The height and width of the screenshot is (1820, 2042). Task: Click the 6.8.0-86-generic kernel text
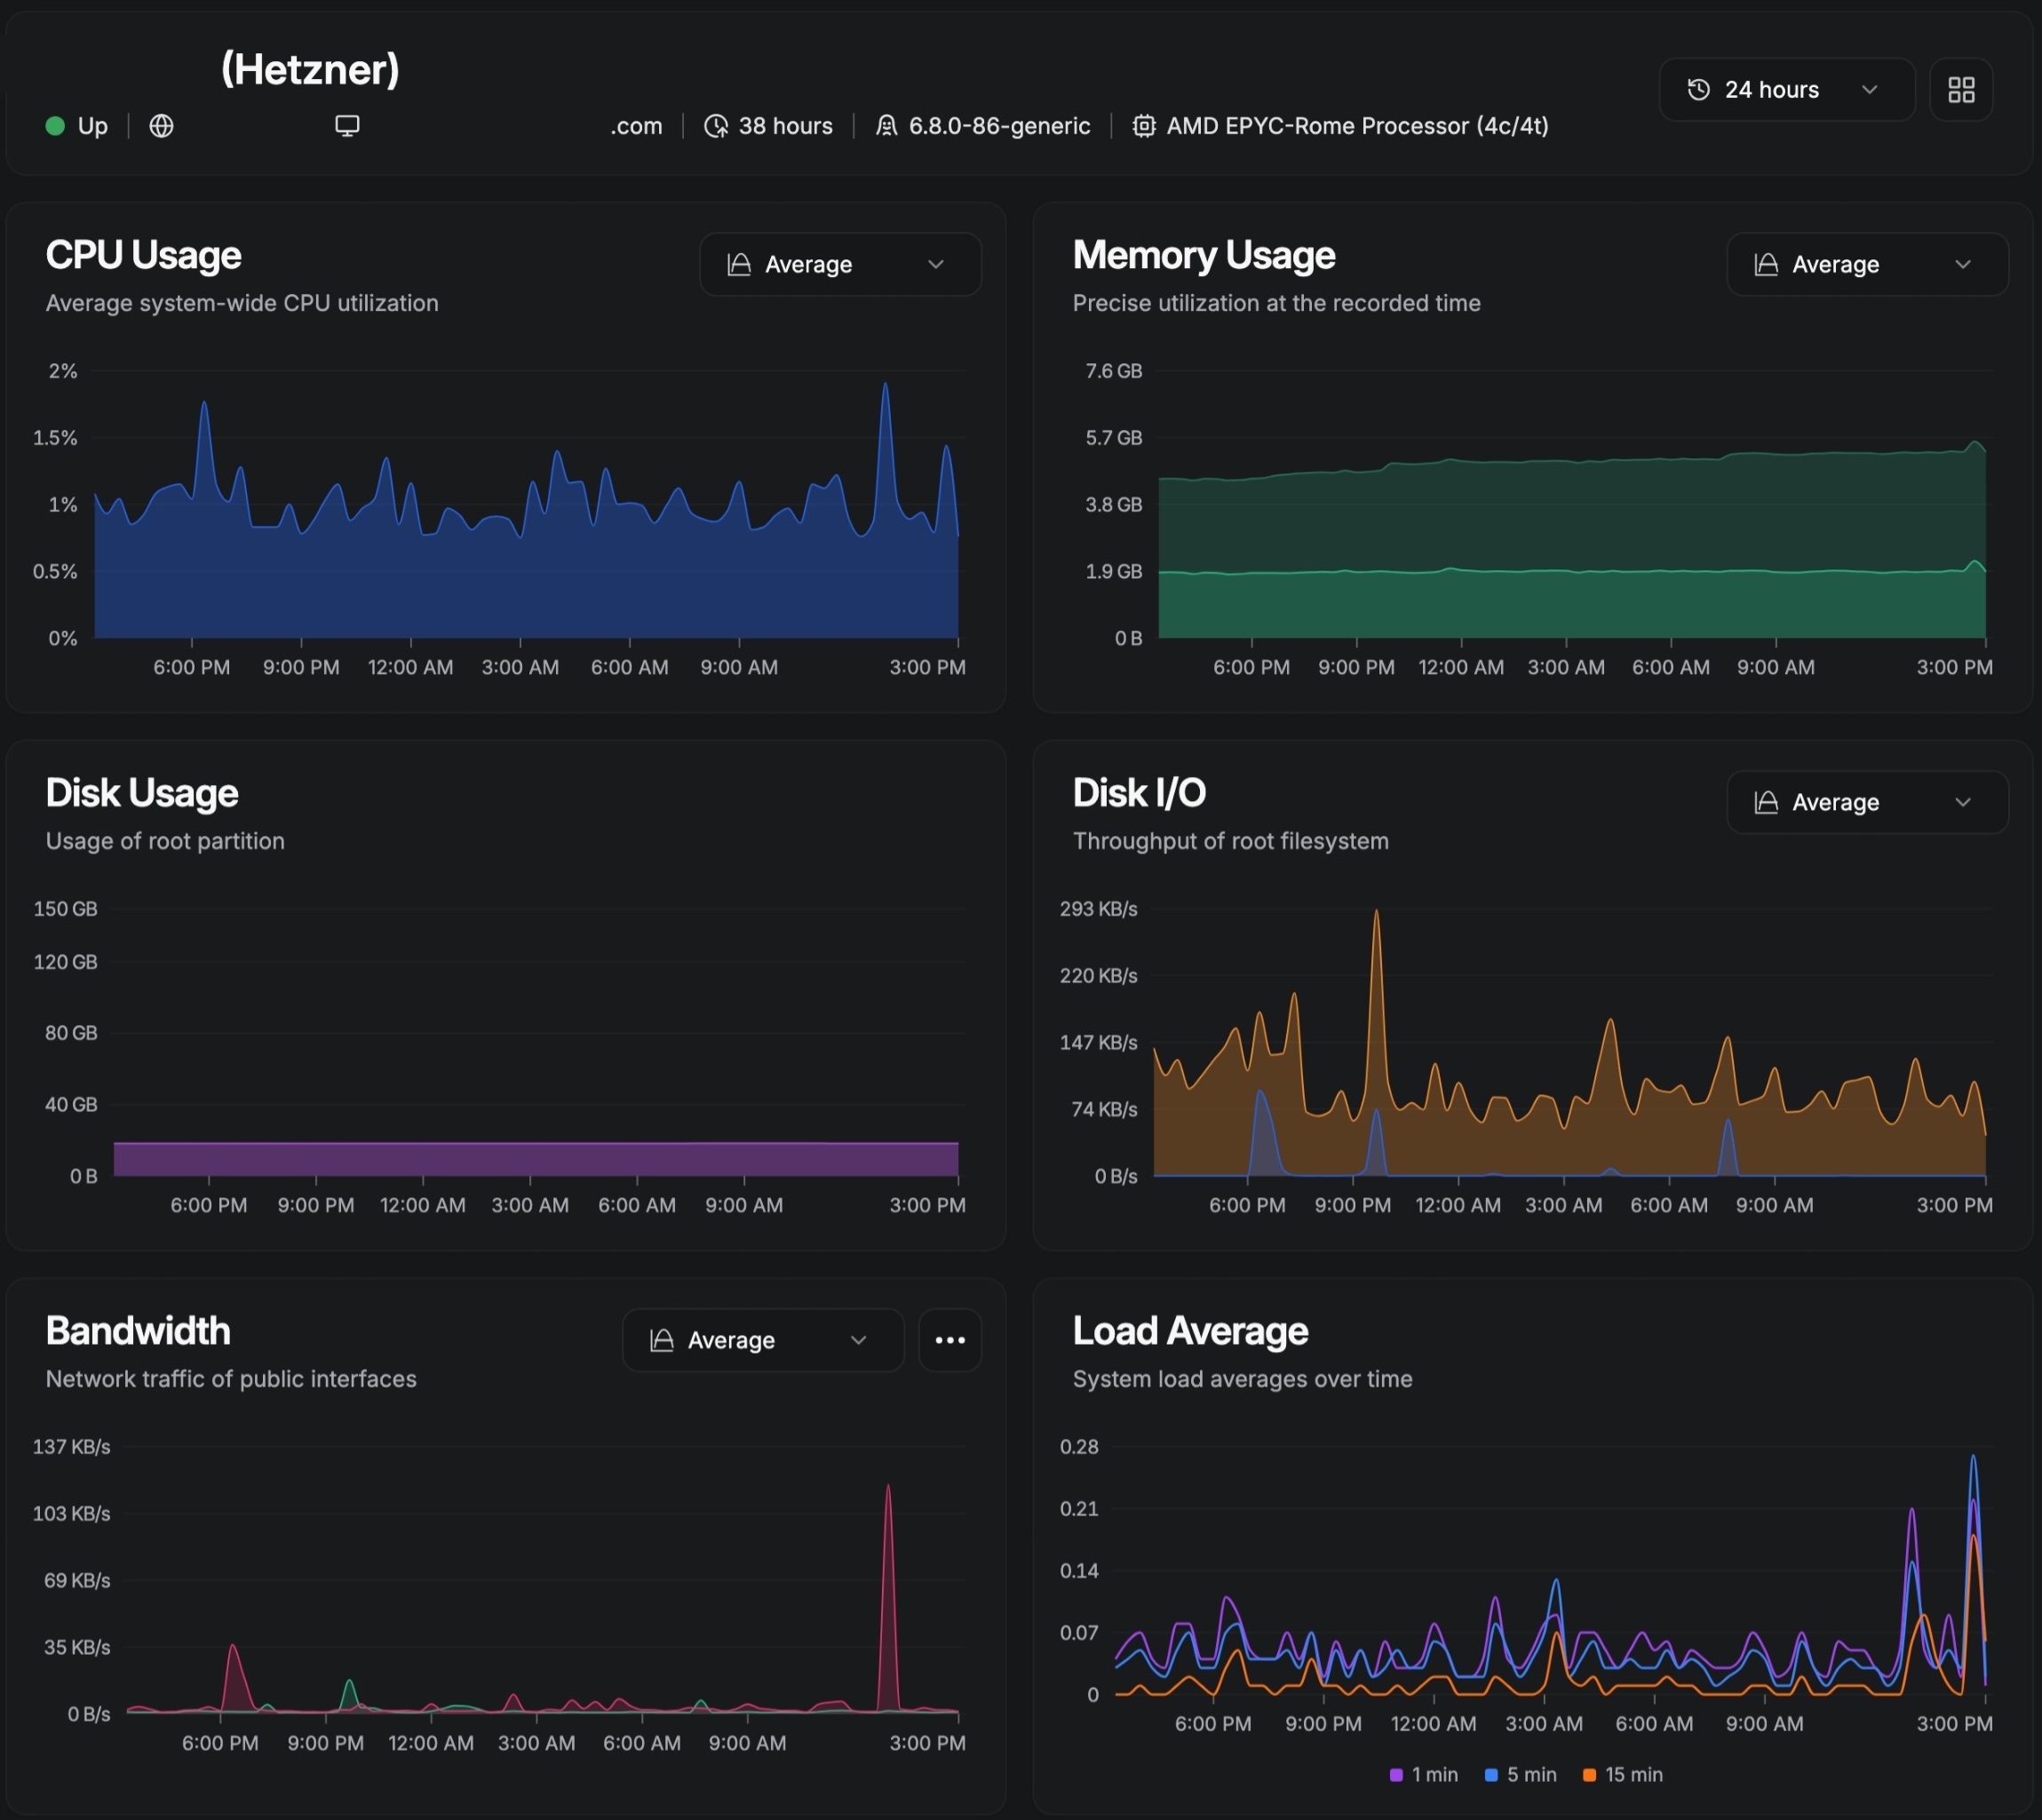[x=999, y=126]
